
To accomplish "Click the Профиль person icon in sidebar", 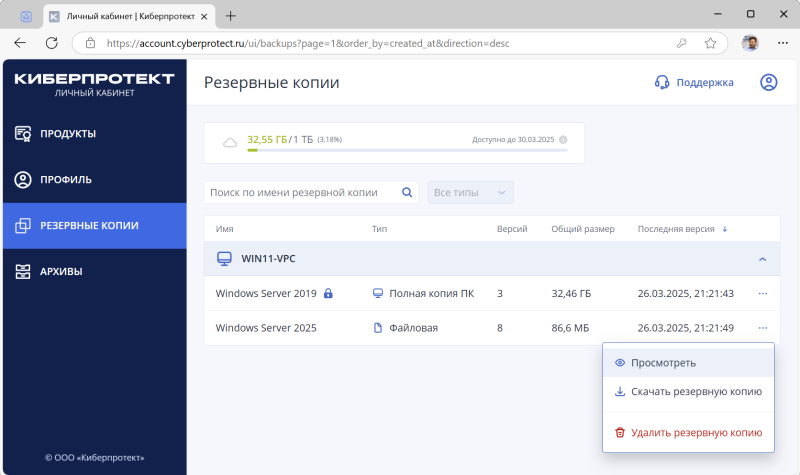I will pyautogui.click(x=23, y=180).
